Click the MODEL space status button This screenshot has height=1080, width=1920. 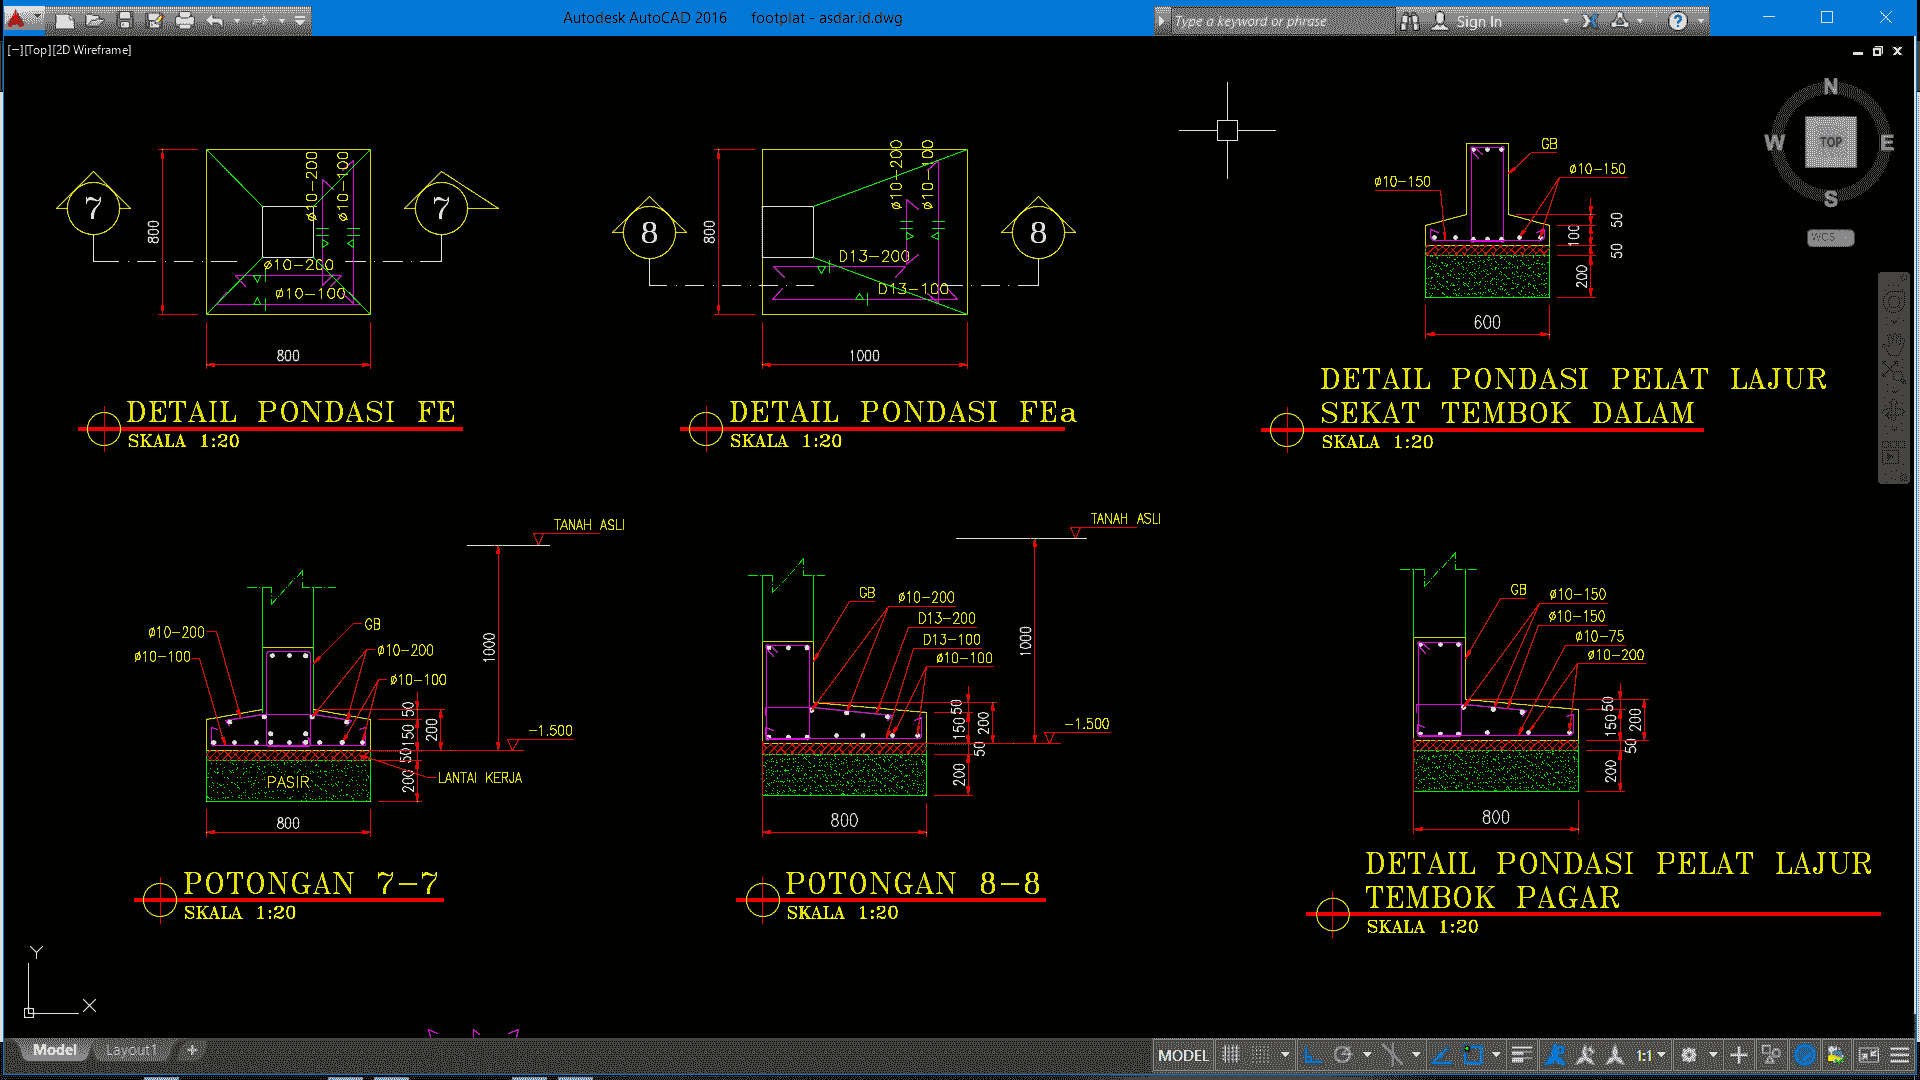click(x=1183, y=1055)
